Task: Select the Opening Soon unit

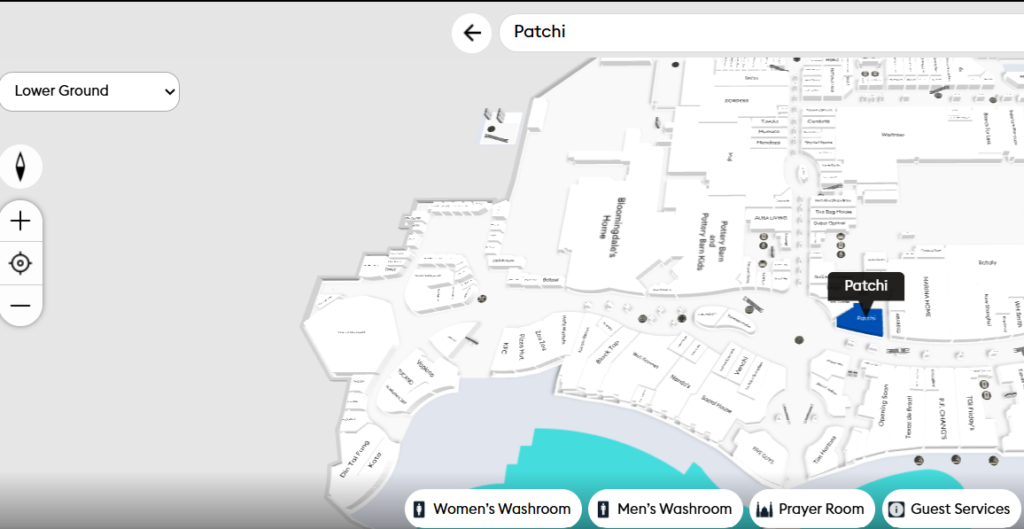Action: click(884, 405)
